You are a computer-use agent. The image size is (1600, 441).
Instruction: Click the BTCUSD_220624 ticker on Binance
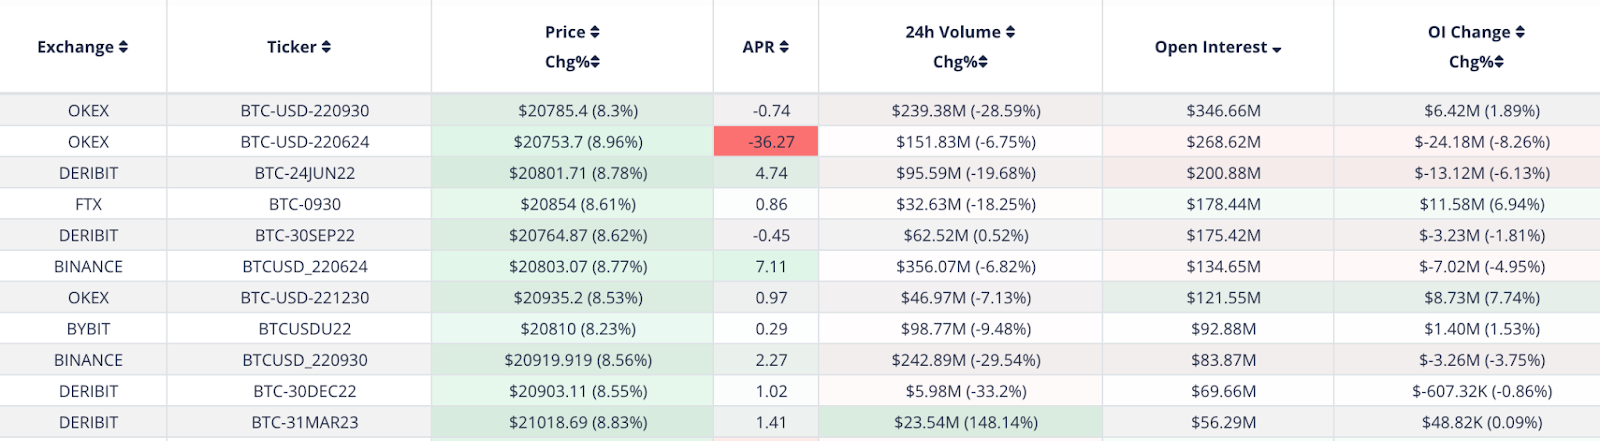[305, 267]
